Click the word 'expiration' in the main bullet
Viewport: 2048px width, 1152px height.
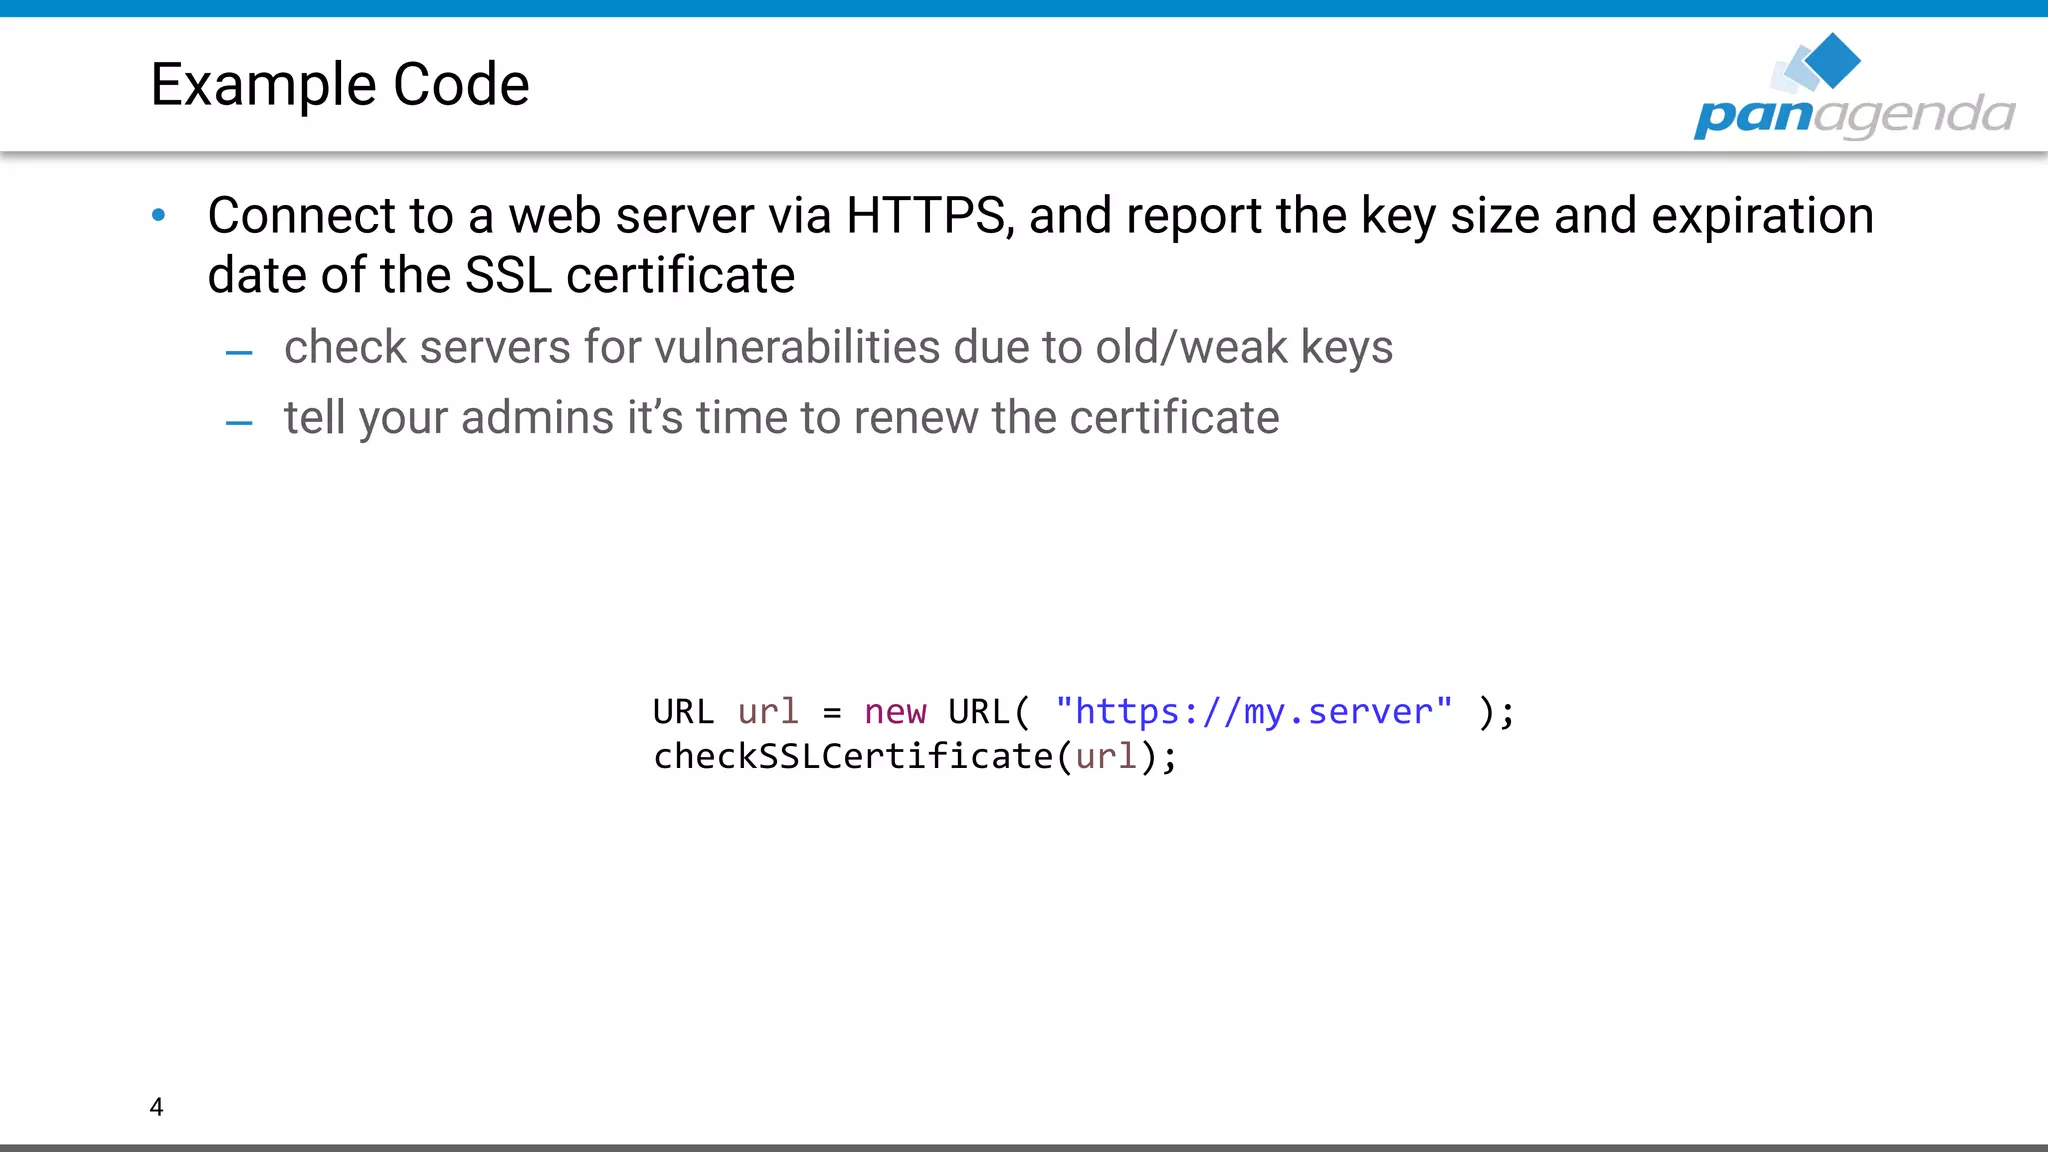click(x=1762, y=216)
